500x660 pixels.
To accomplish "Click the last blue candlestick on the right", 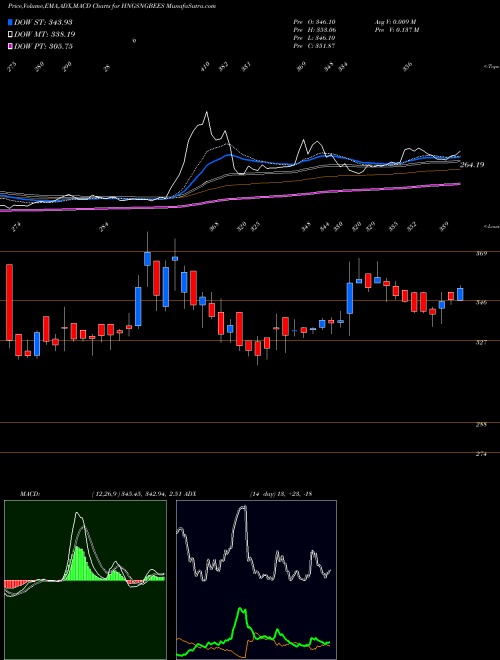I will 460,294.
